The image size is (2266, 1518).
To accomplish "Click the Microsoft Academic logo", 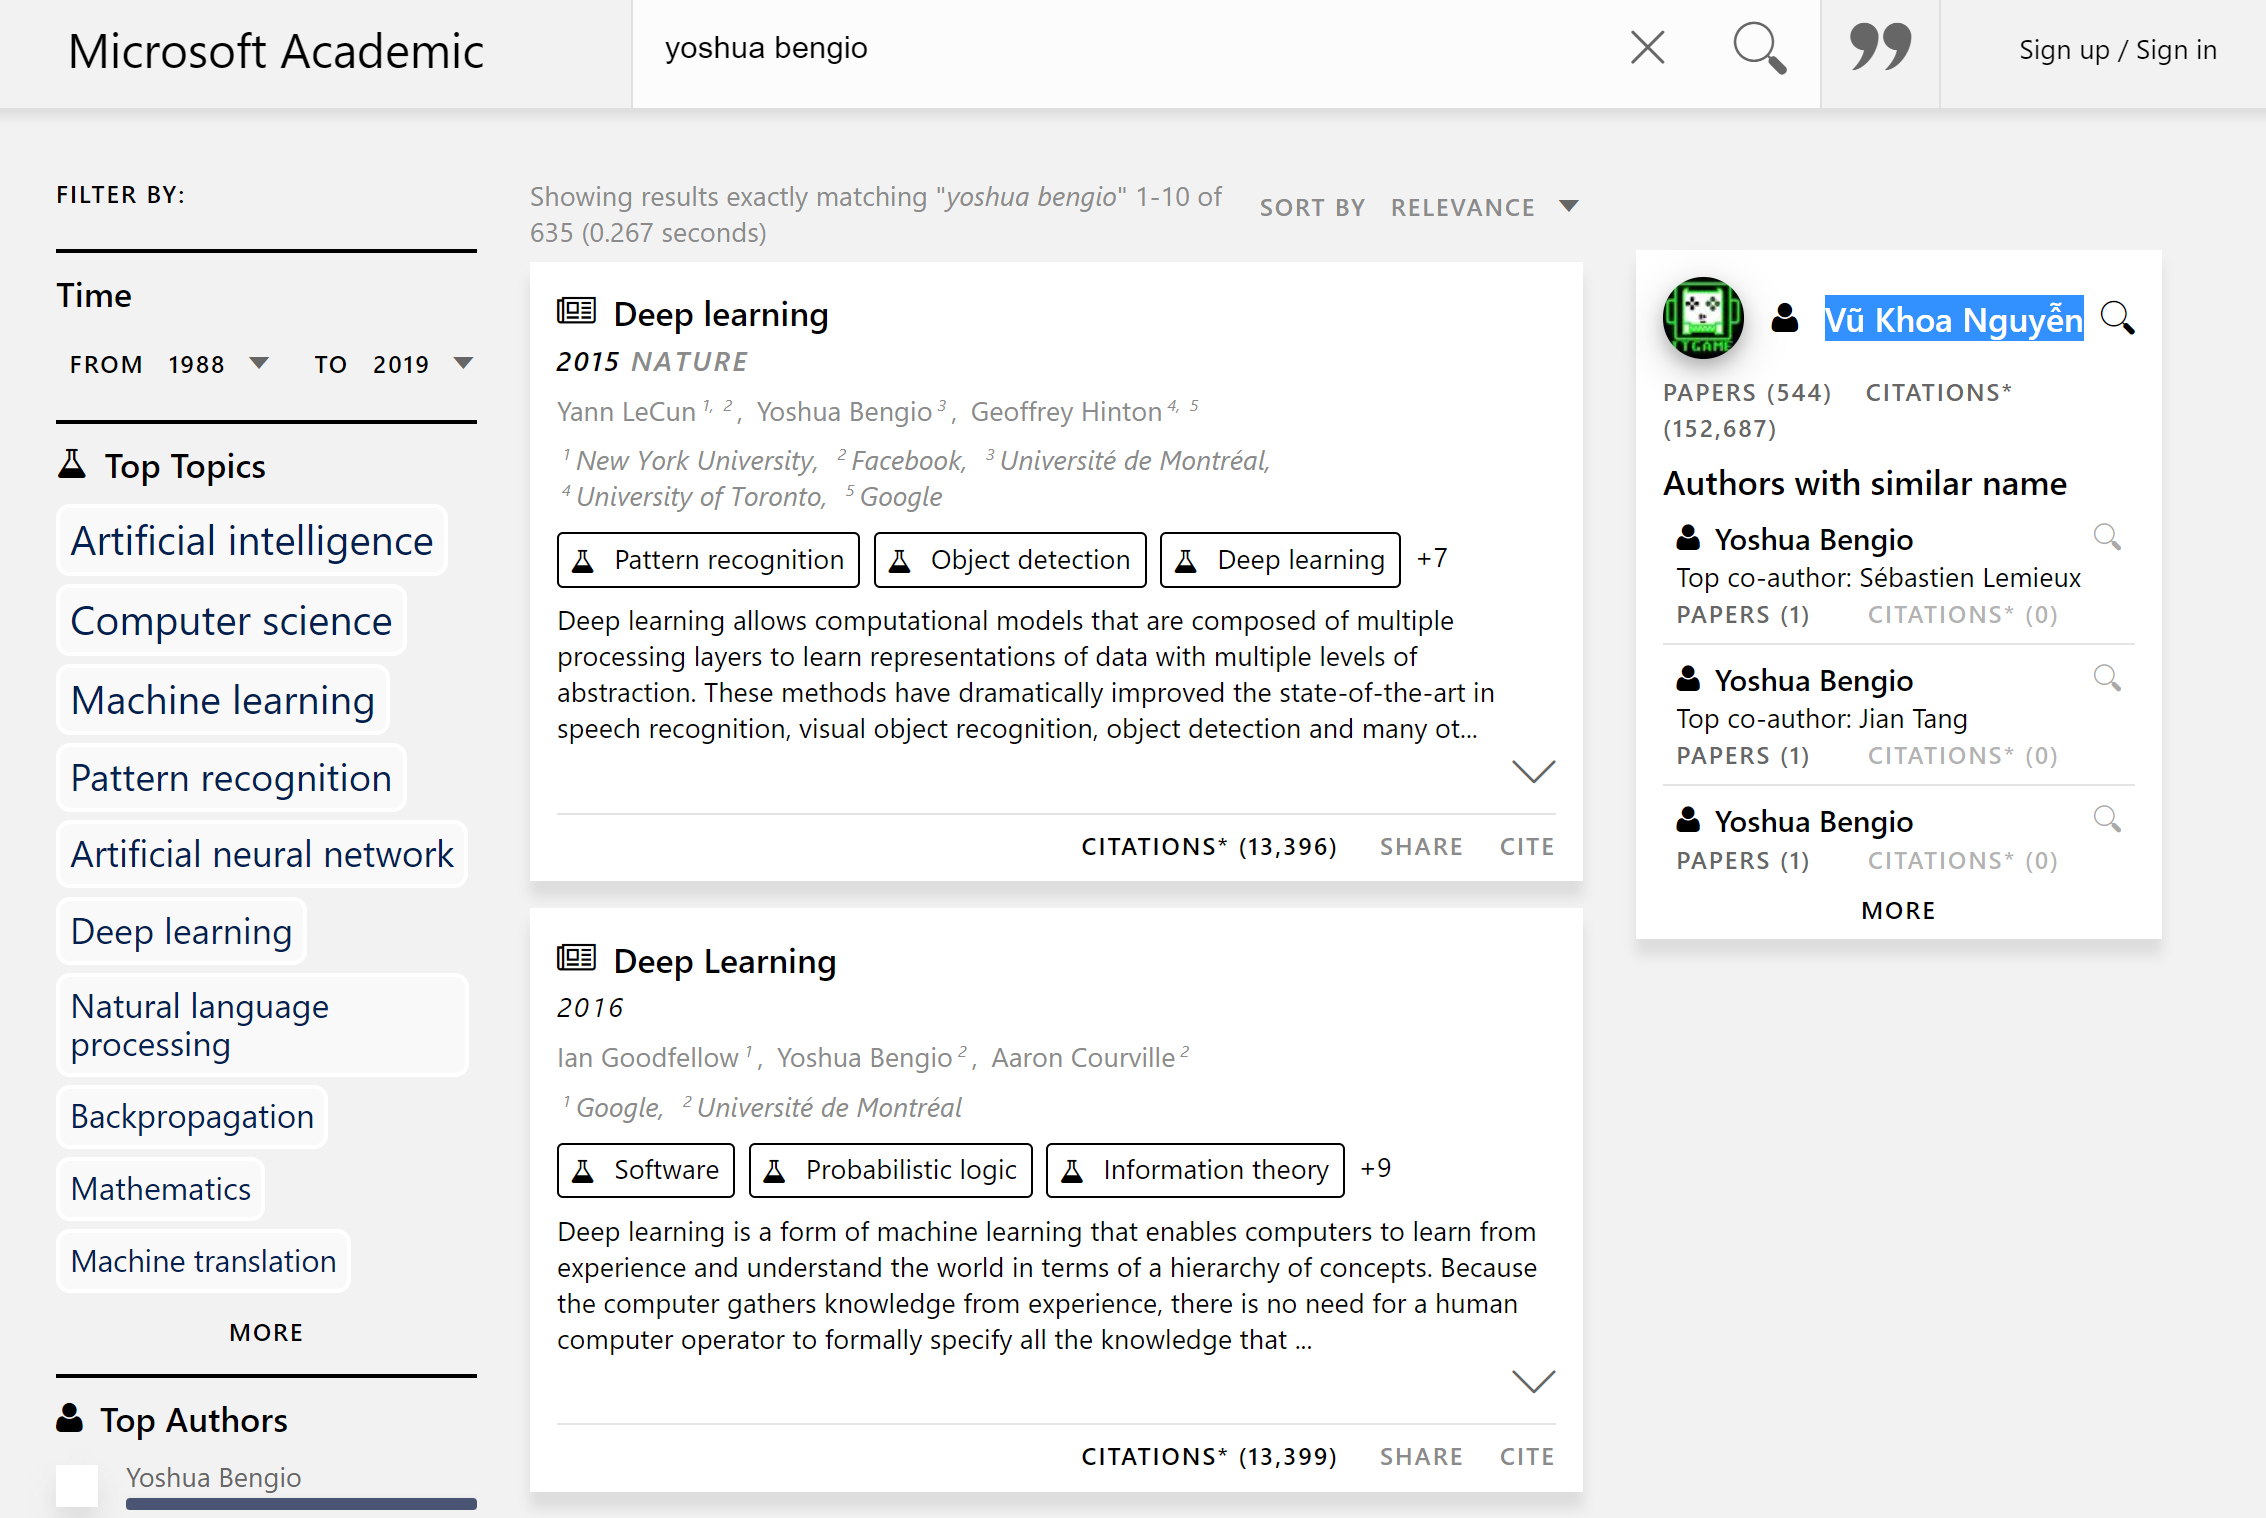I will (x=276, y=51).
